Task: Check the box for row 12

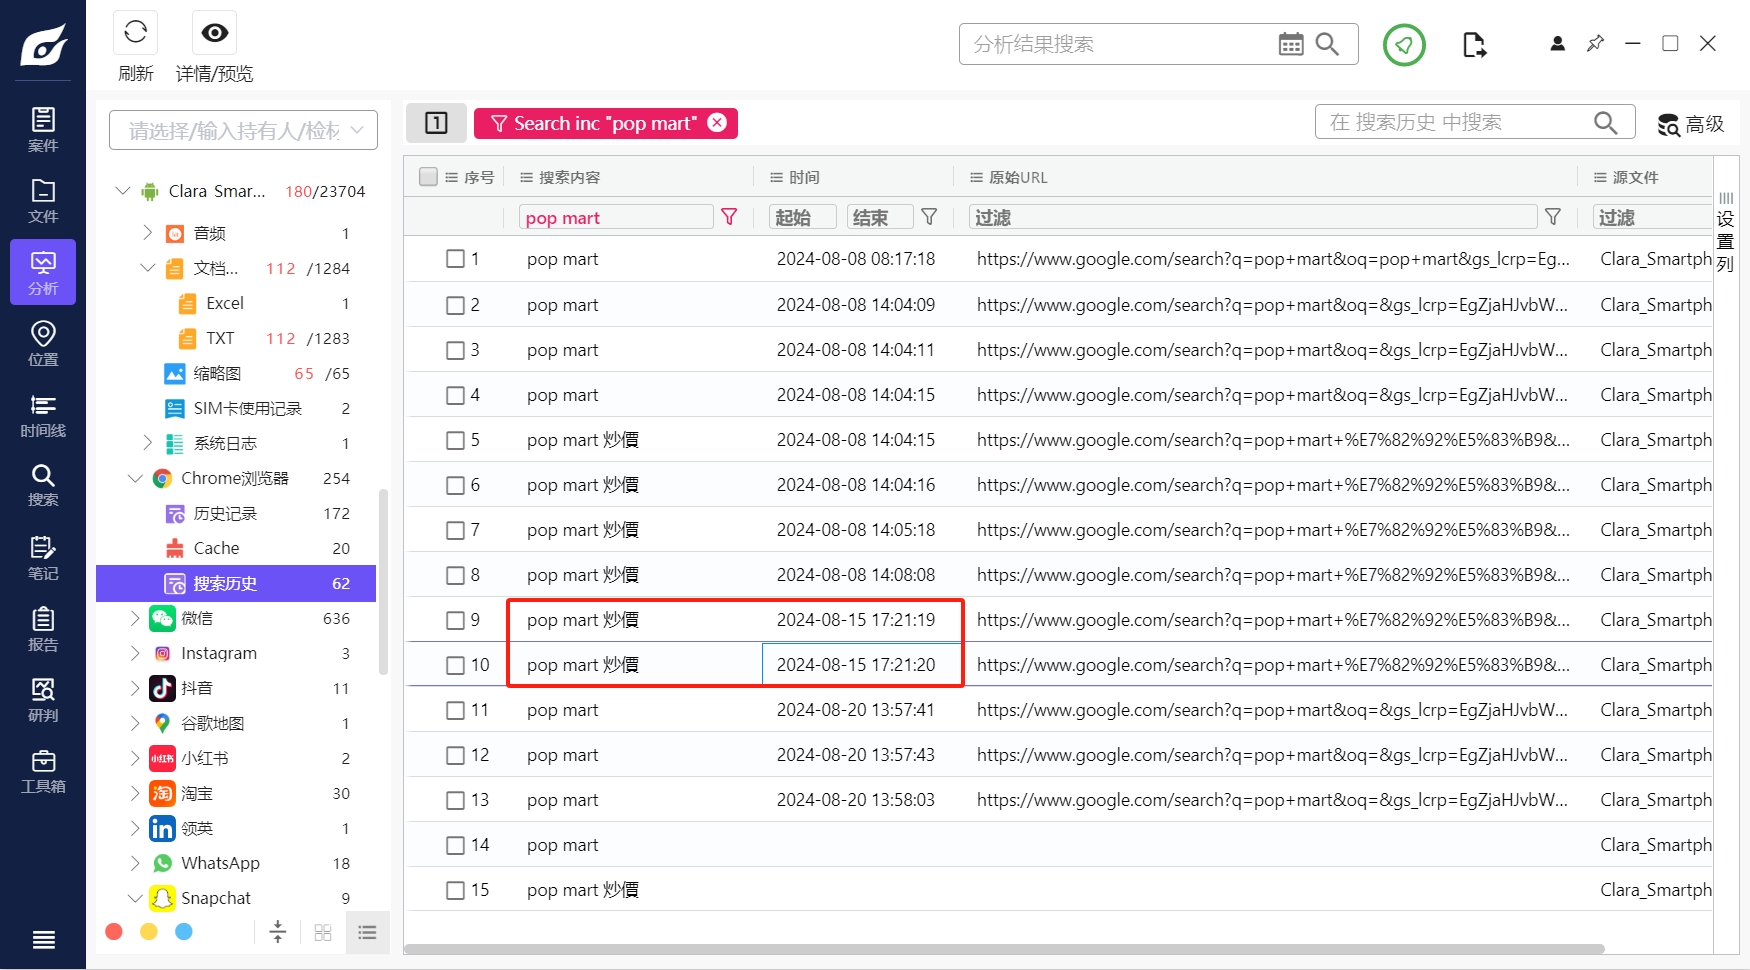Action: [455, 755]
